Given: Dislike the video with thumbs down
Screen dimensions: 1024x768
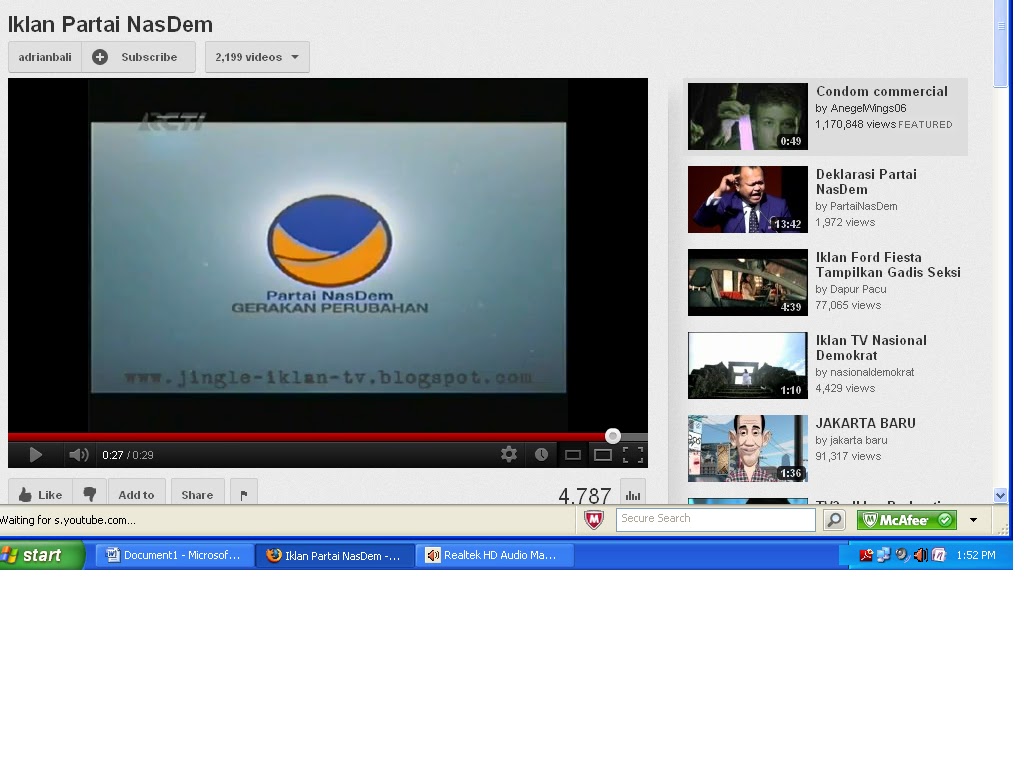Looking at the screenshot, I should pos(89,494).
